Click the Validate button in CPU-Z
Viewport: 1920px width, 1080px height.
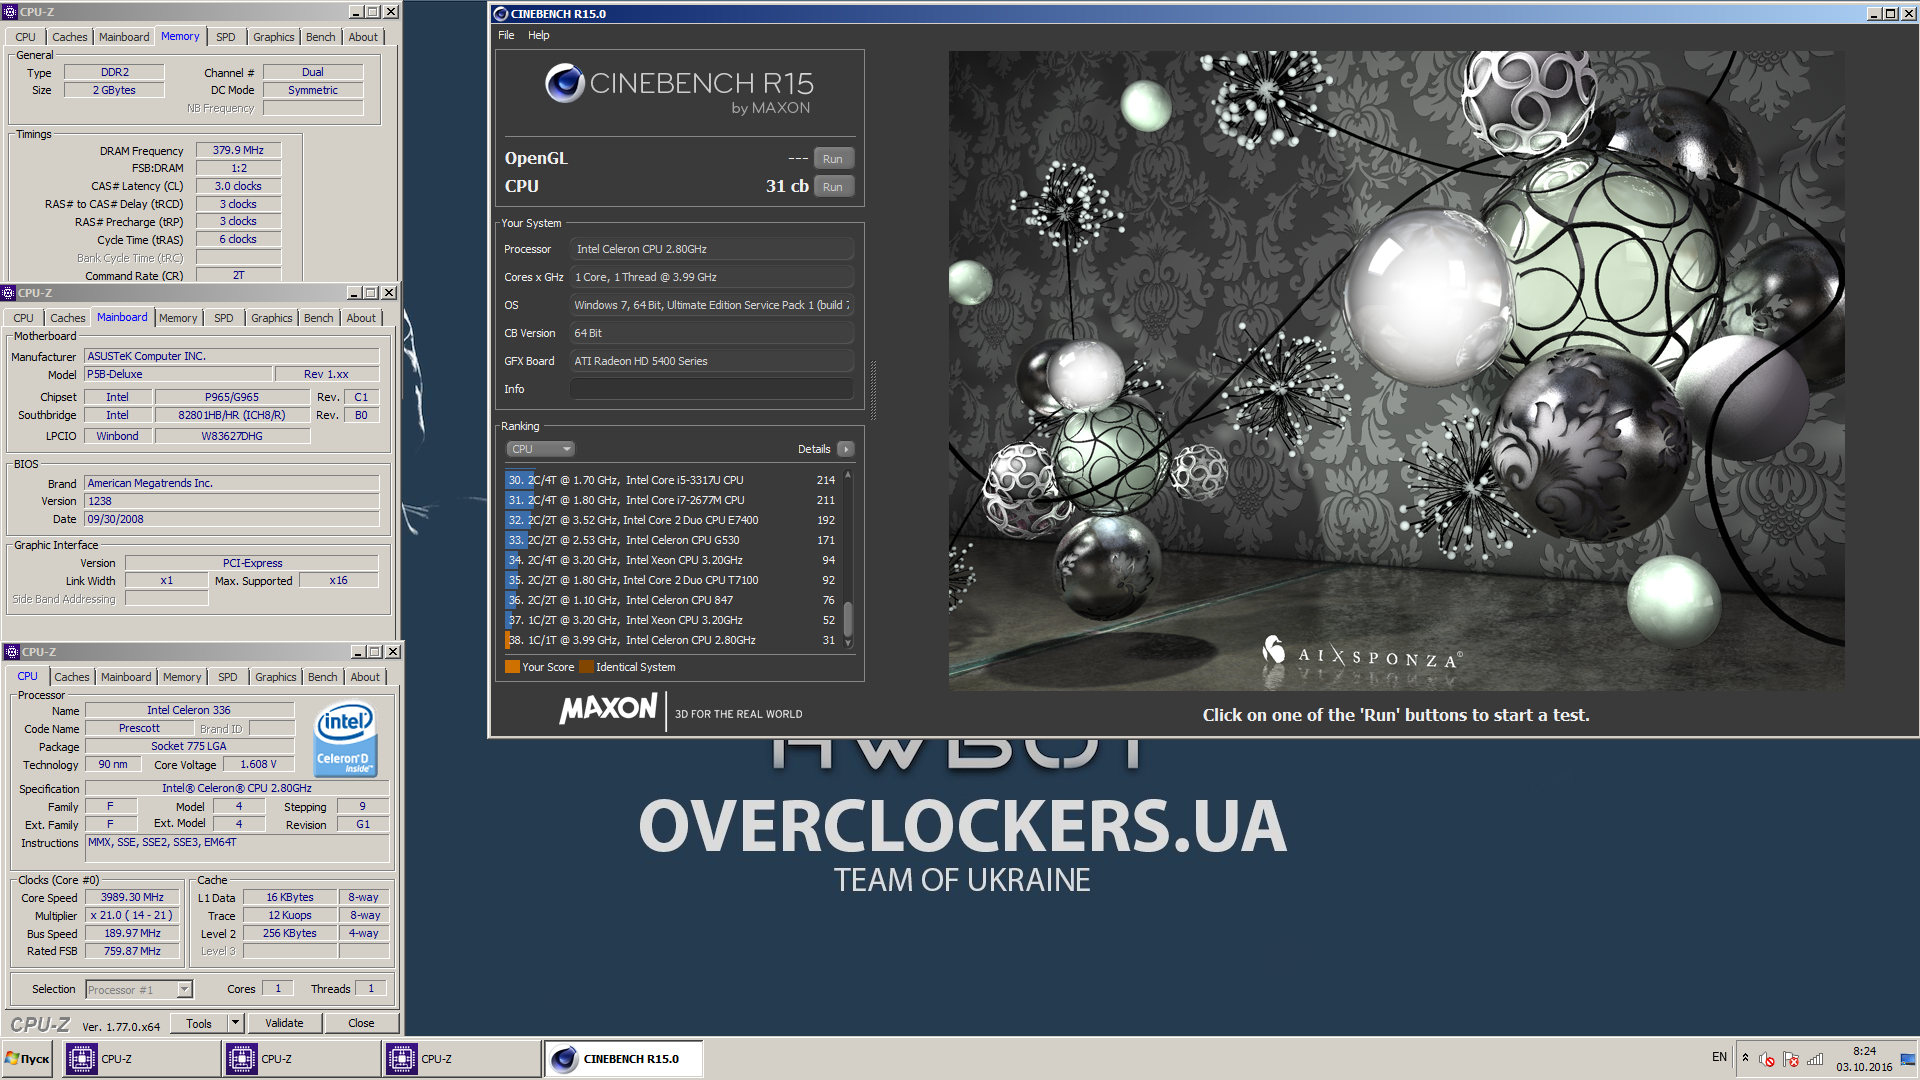[284, 1023]
